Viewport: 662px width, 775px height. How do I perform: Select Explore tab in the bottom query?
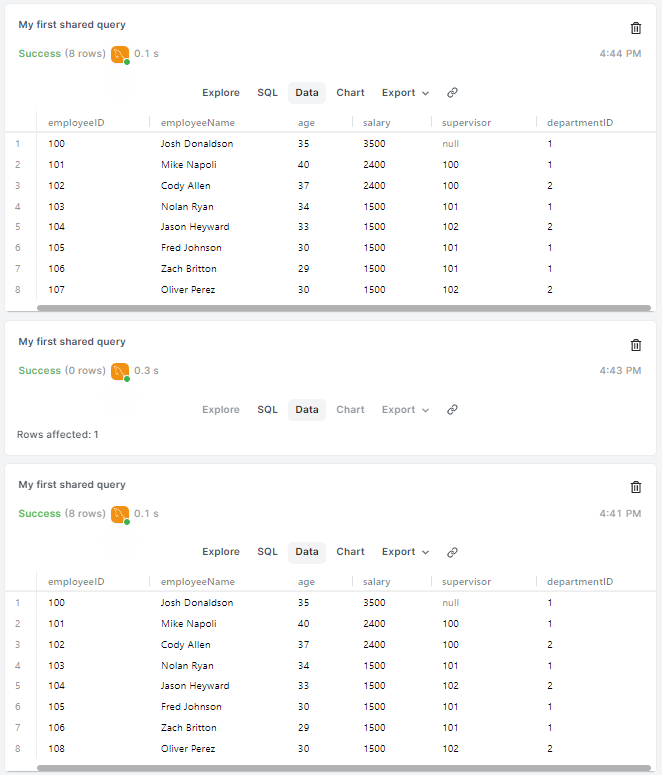[x=221, y=552]
